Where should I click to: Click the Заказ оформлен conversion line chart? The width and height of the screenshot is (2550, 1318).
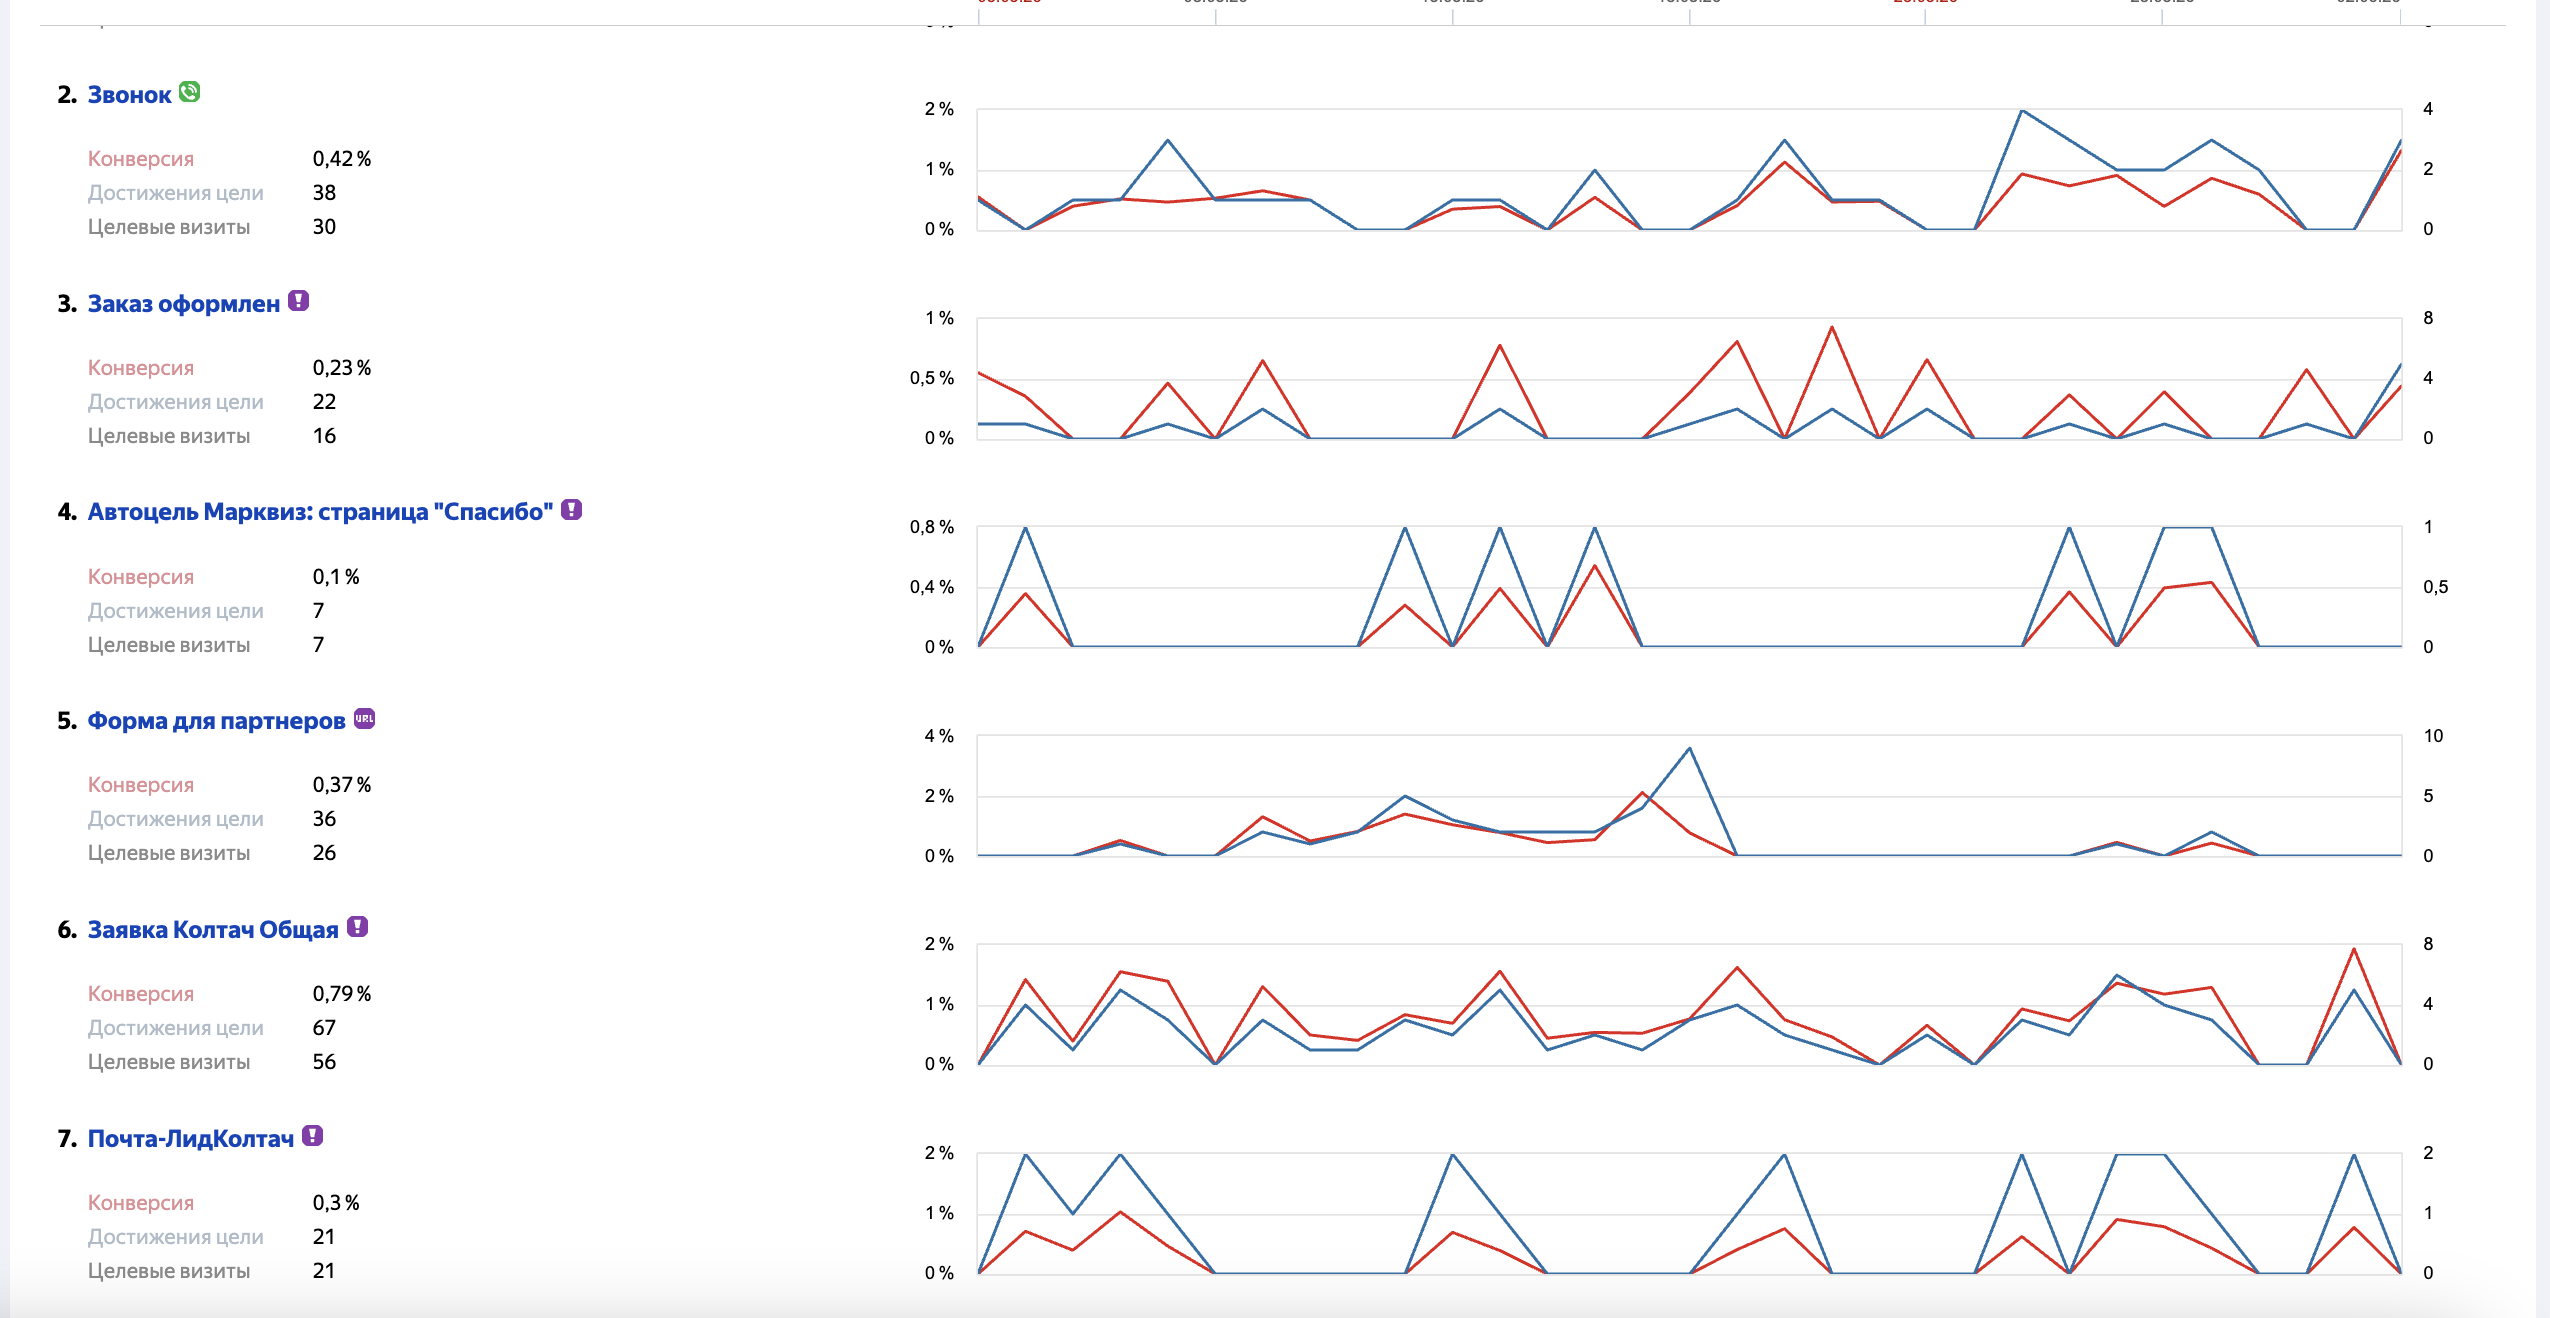(x=1689, y=378)
